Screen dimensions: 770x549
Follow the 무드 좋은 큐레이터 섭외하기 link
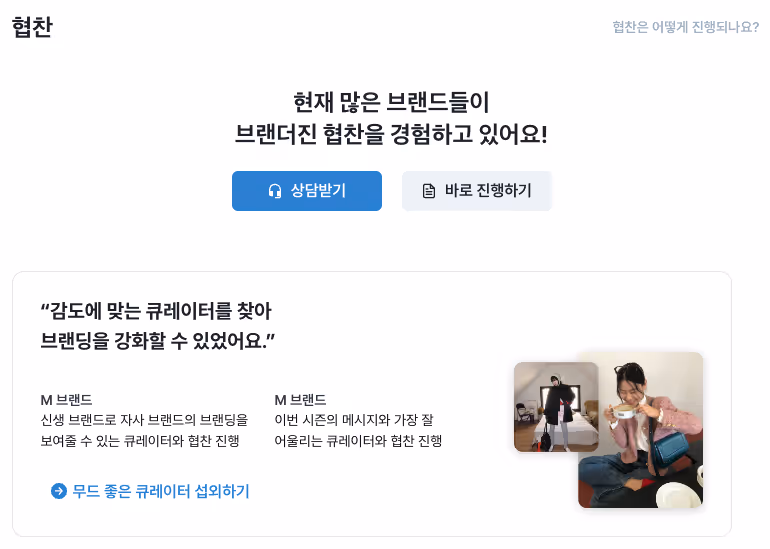coord(161,491)
